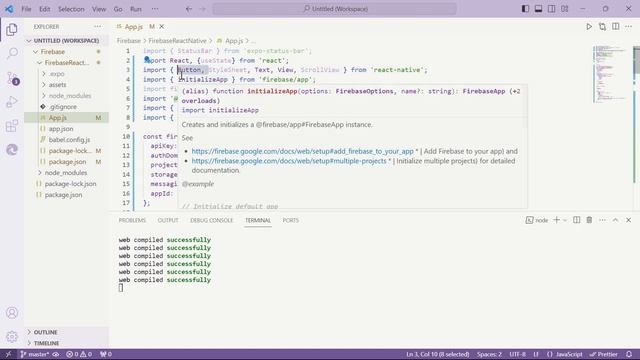Close the App.js editor tab
The height and width of the screenshot is (360, 640).
click(162, 27)
